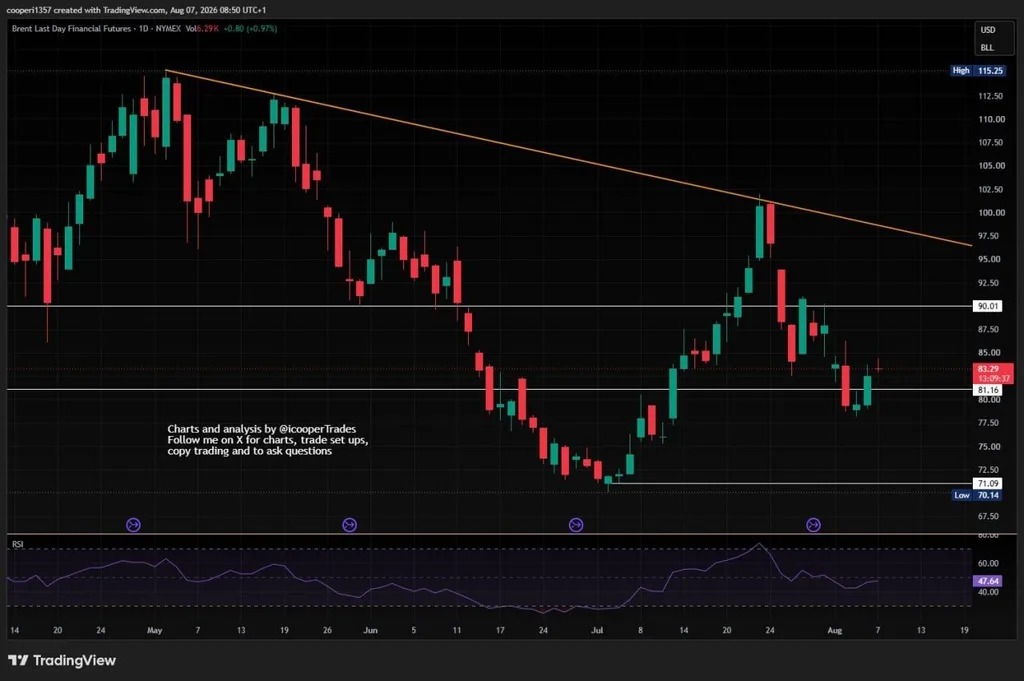
Task: Click the event marker just before the Jul label
Action: click(x=576, y=524)
